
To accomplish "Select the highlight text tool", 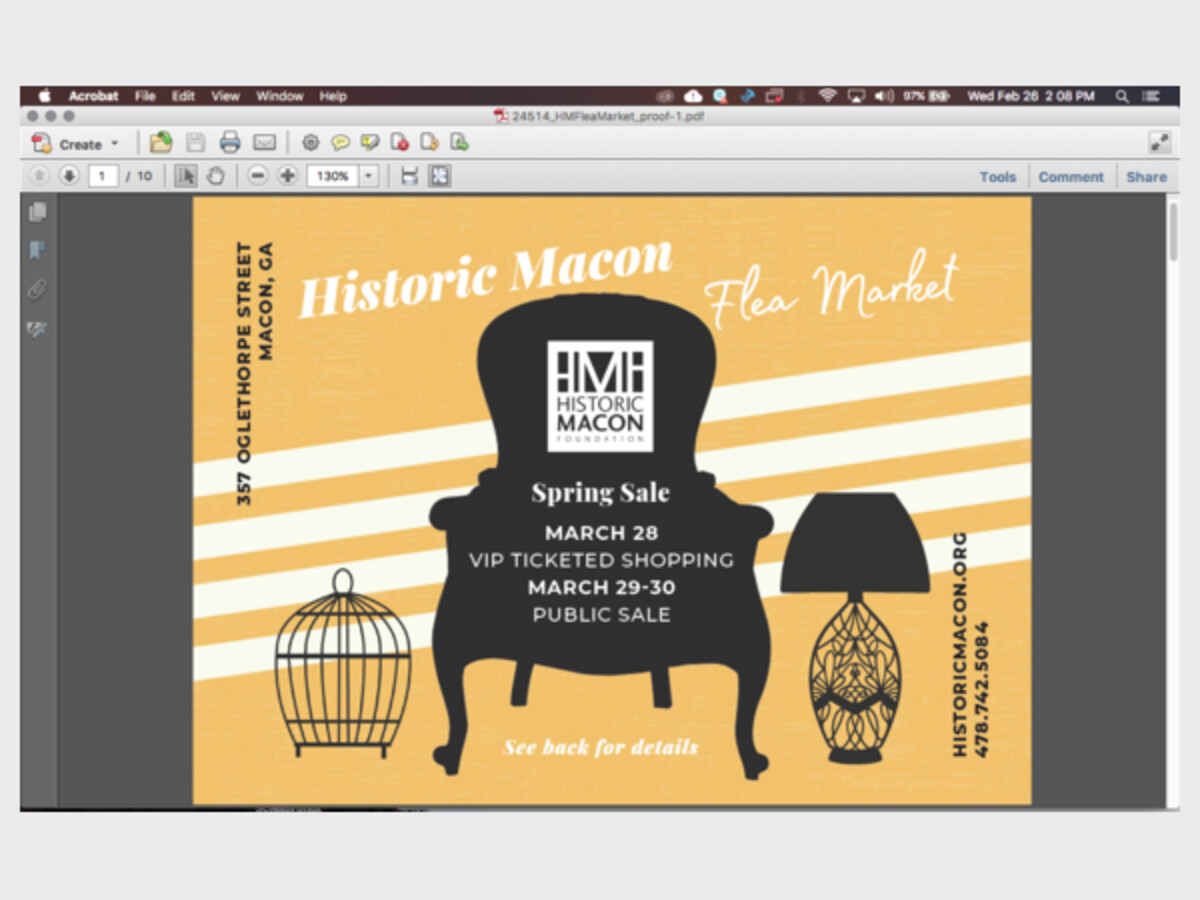I will tap(370, 143).
